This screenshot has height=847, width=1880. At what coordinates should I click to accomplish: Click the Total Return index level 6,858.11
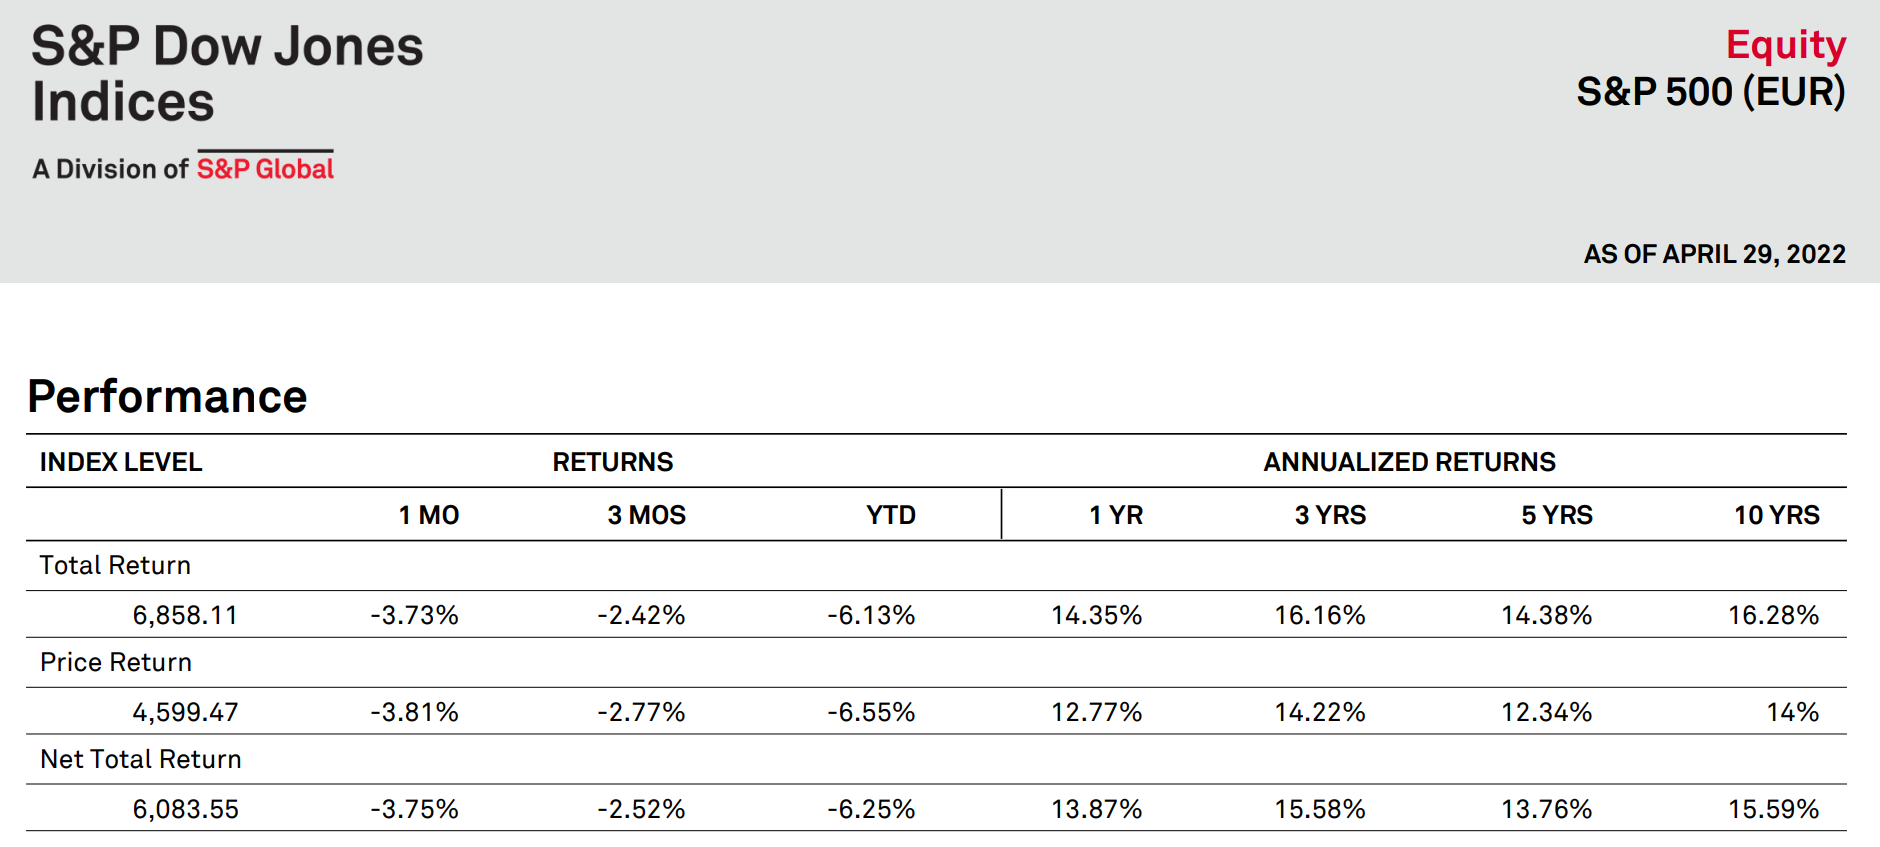pyautogui.click(x=185, y=615)
